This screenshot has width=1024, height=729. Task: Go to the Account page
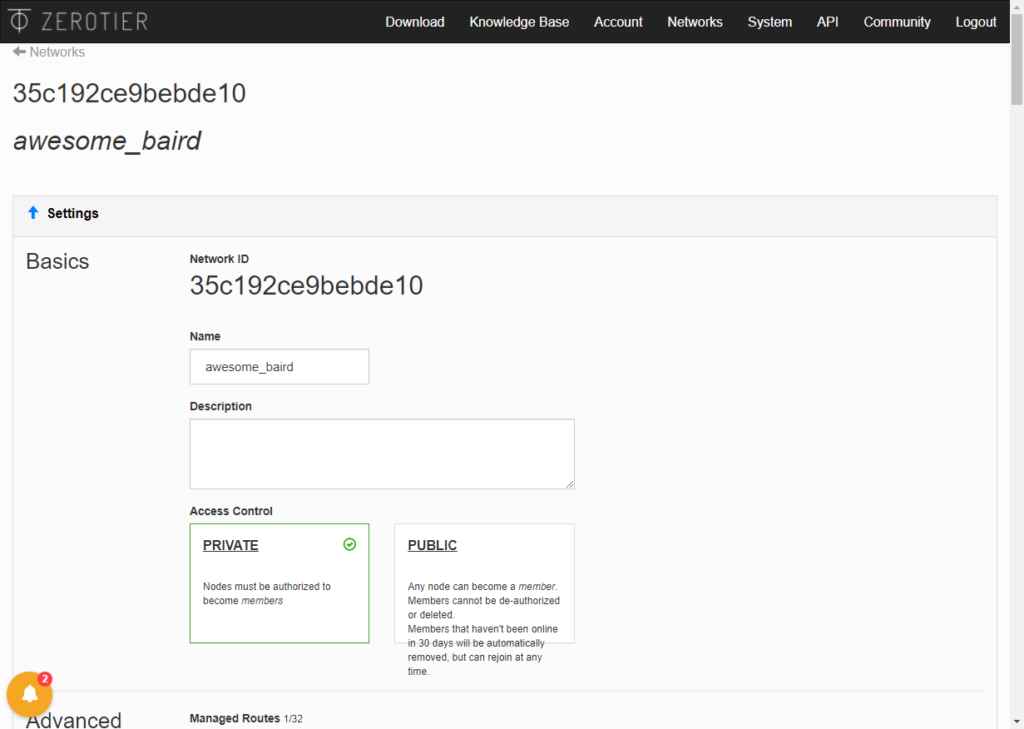(x=618, y=22)
